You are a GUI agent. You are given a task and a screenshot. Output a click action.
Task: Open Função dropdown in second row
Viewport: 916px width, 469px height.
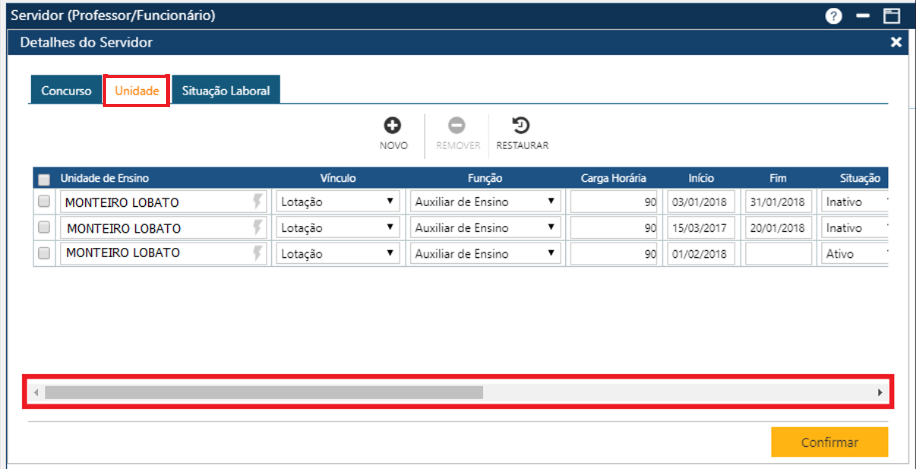(484, 227)
